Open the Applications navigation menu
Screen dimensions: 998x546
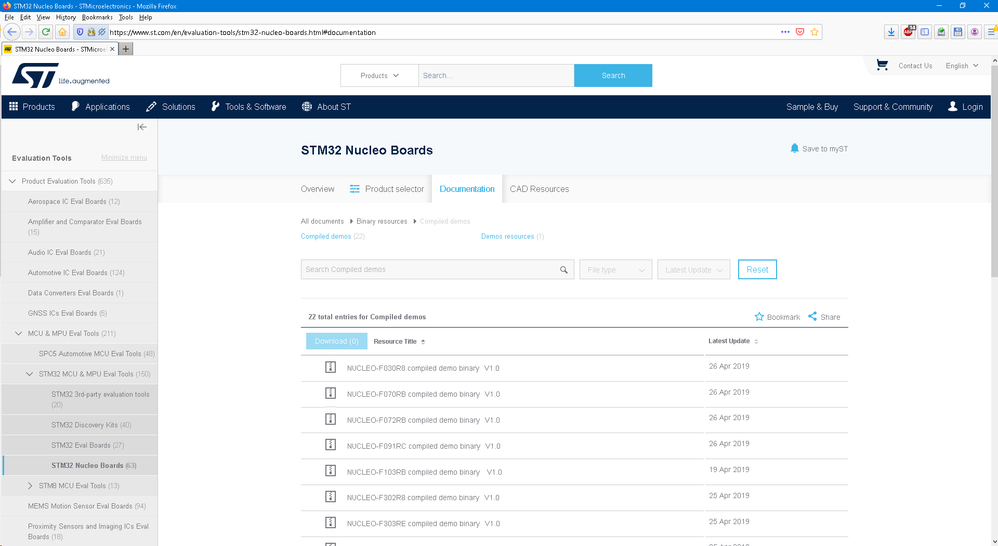[x=101, y=107]
